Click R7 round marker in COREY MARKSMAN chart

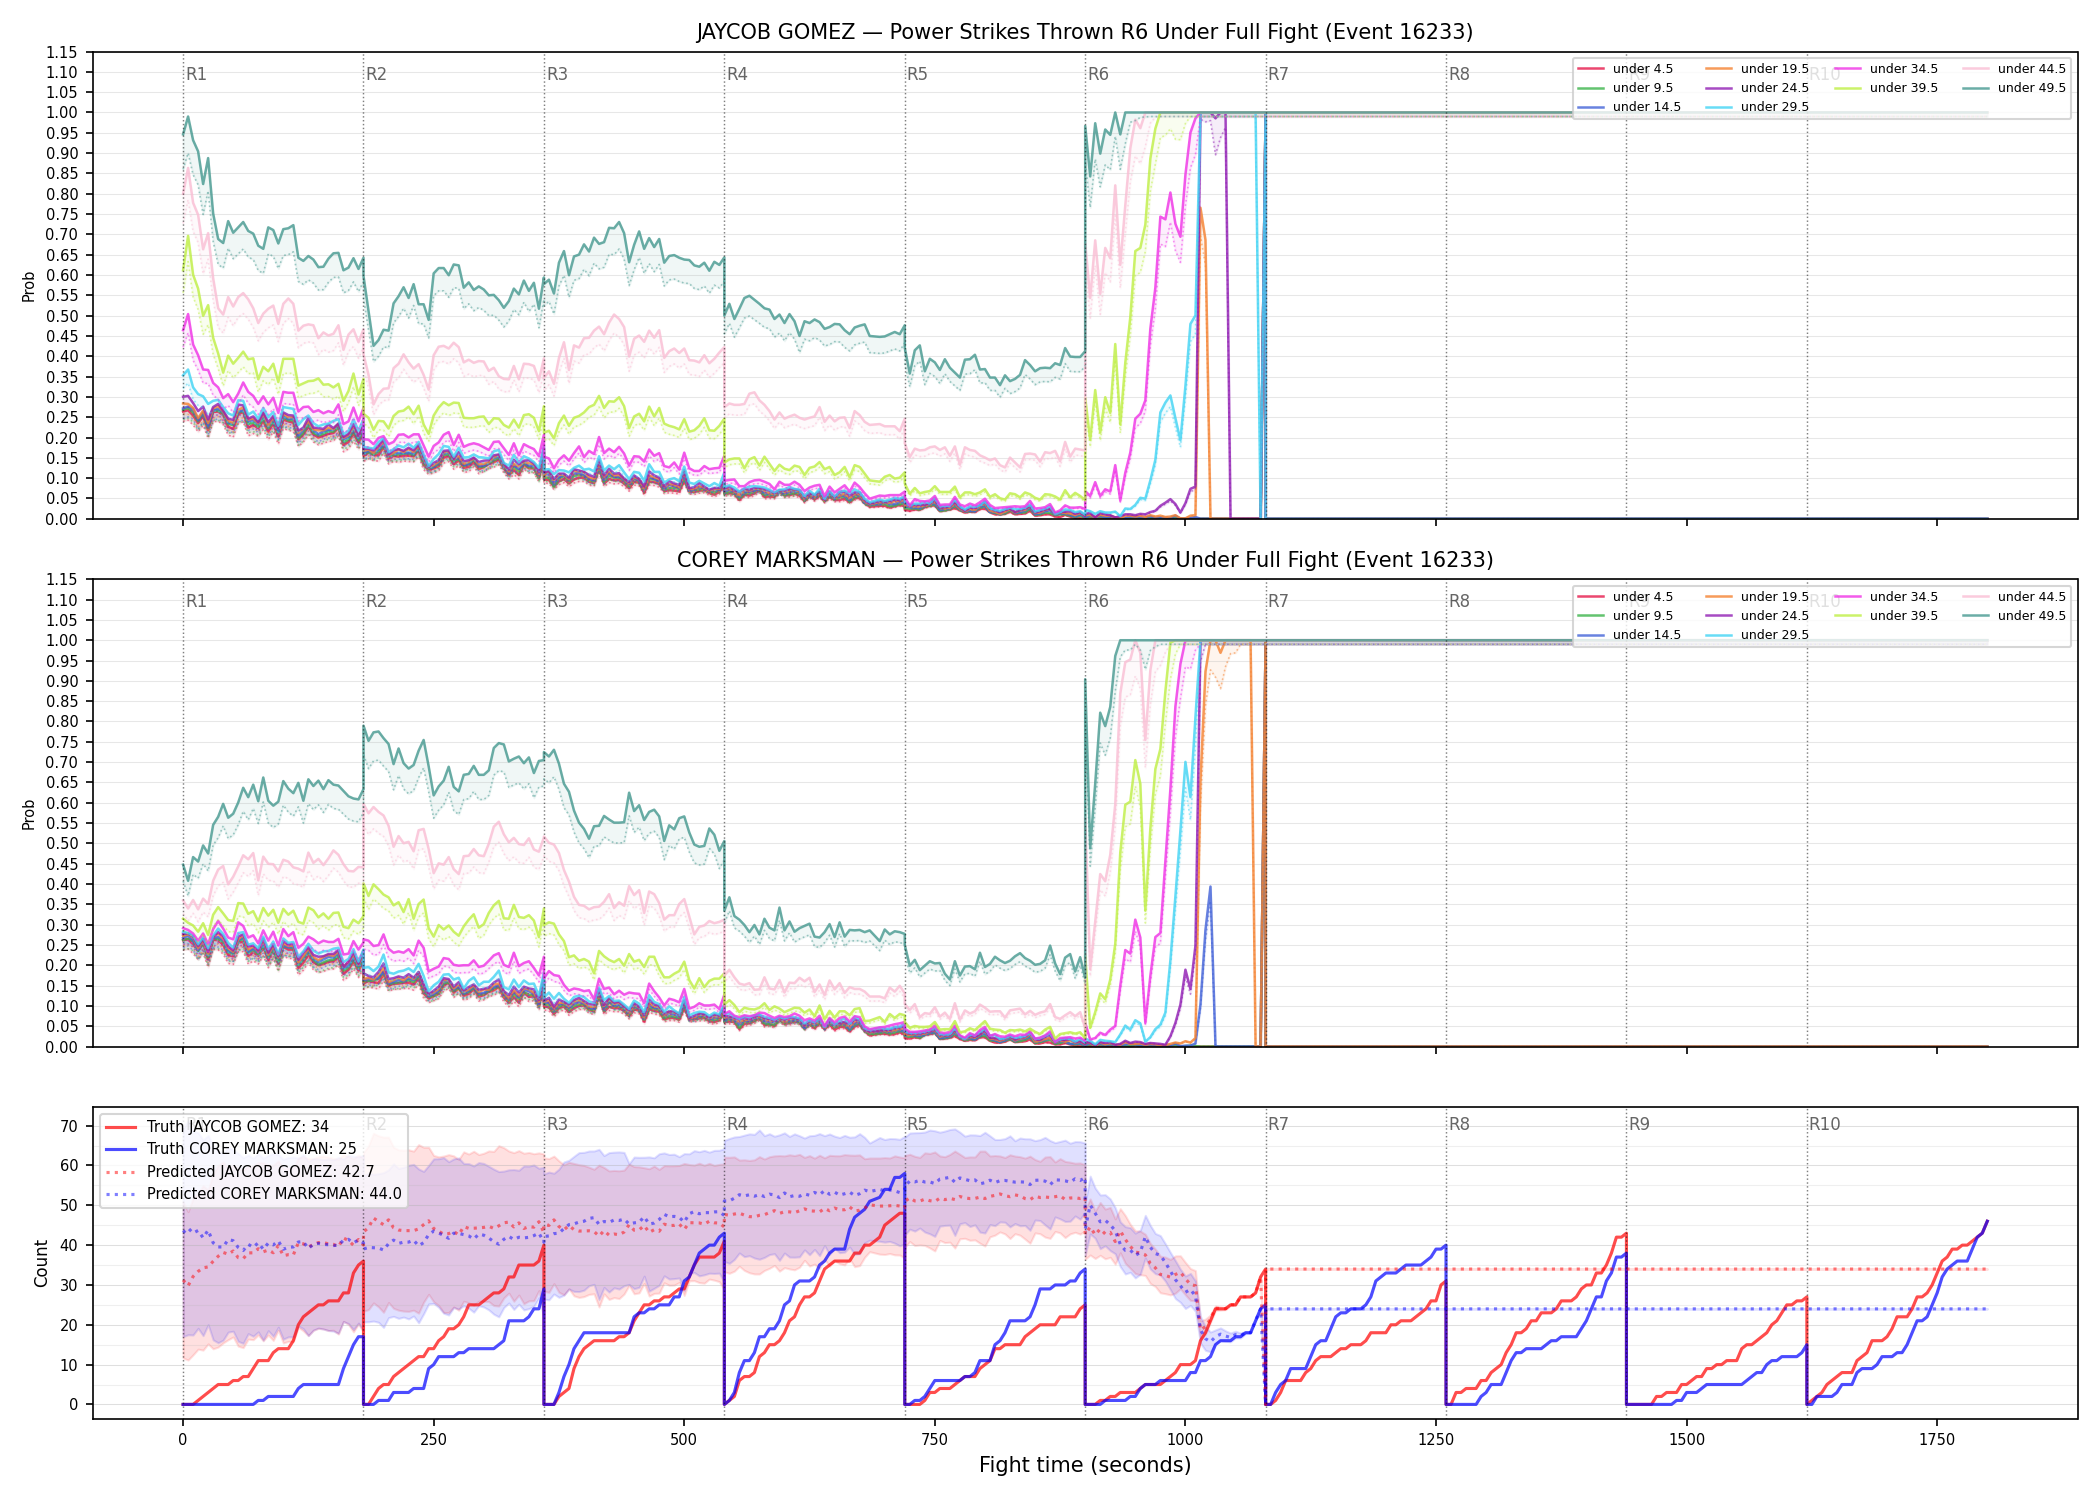click(x=1278, y=601)
